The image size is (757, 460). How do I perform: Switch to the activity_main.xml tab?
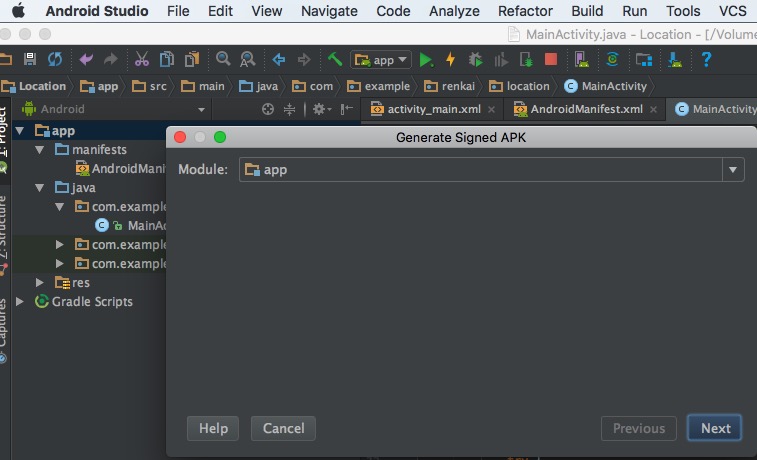tap(434, 109)
